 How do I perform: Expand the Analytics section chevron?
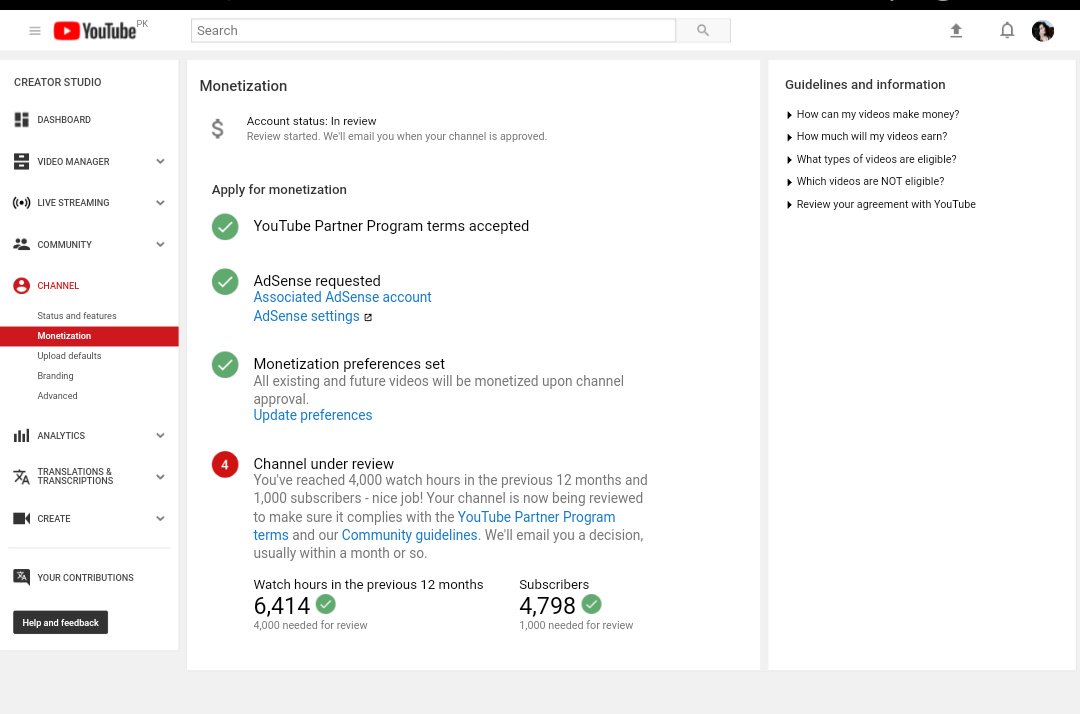pyautogui.click(x=160, y=435)
